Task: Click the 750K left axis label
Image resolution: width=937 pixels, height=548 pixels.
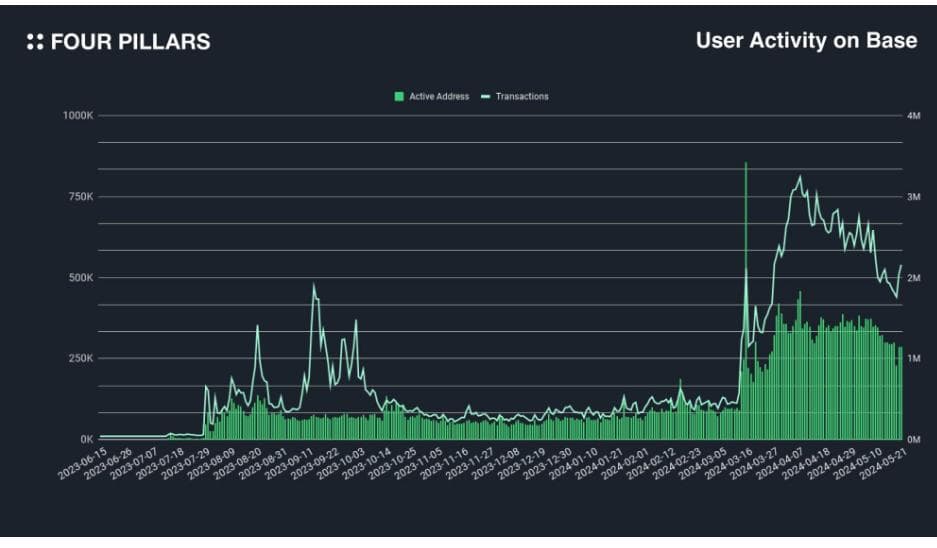Action: 79,197
